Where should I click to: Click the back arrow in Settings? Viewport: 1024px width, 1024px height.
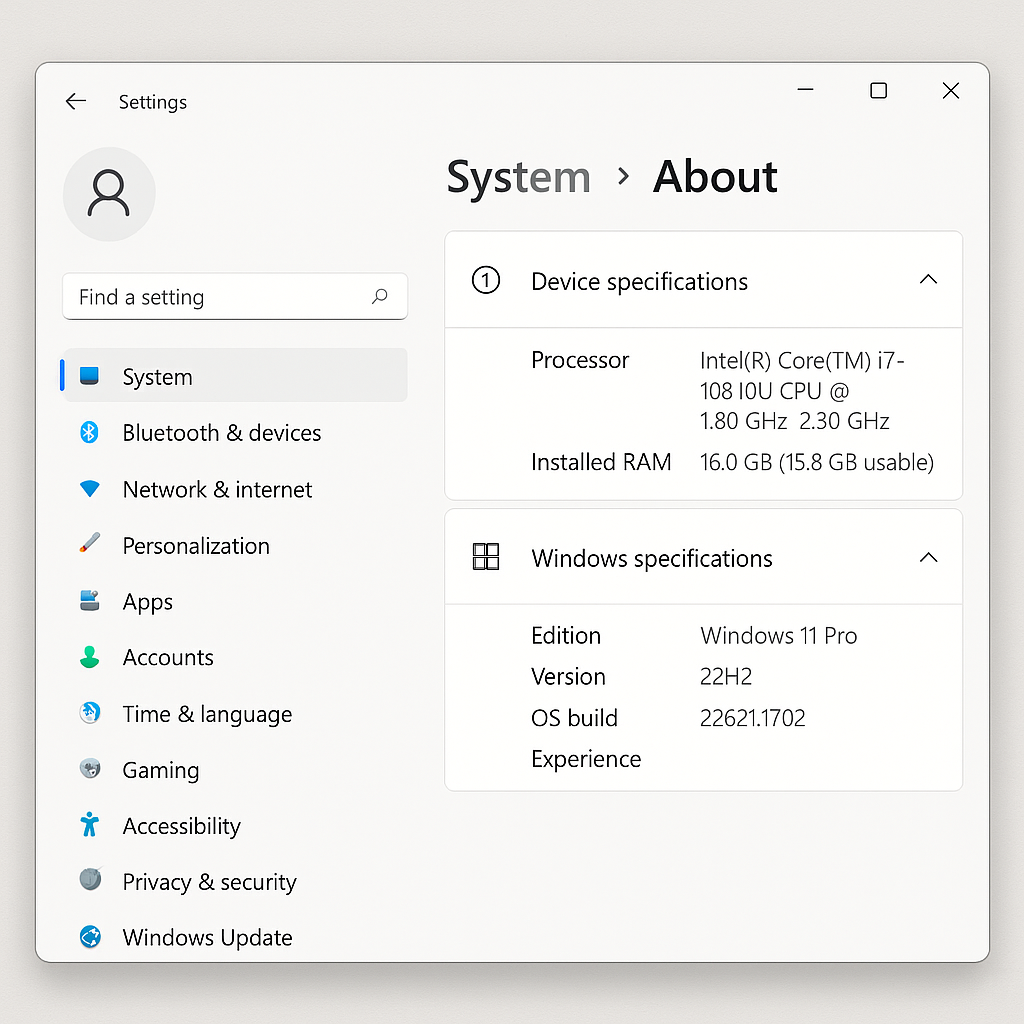click(x=76, y=101)
